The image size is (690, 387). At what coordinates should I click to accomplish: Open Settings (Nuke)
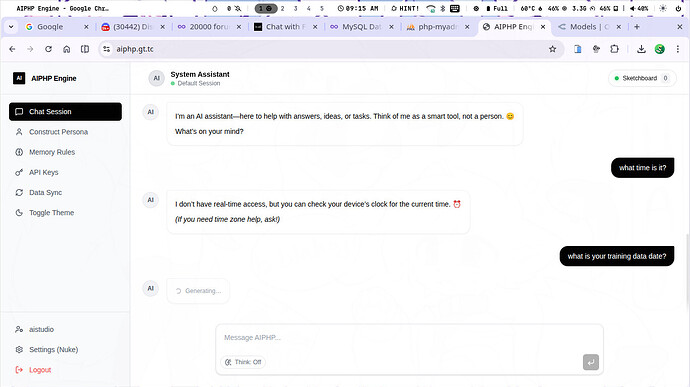click(65, 350)
